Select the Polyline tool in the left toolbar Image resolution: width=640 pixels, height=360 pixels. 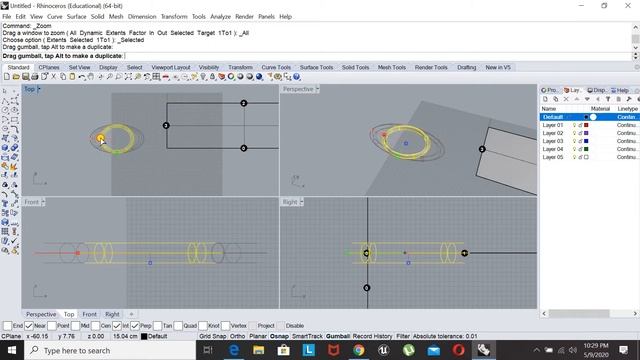pos(5,101)
